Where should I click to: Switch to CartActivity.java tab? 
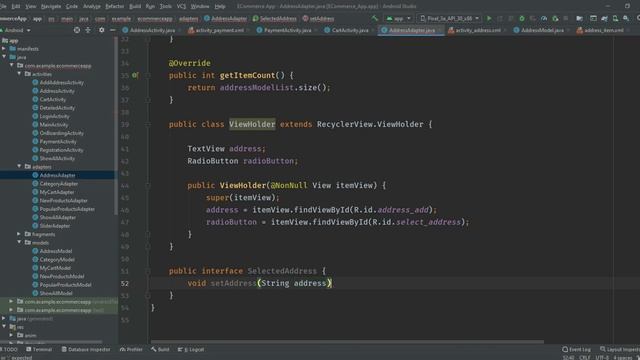(348, 30)
